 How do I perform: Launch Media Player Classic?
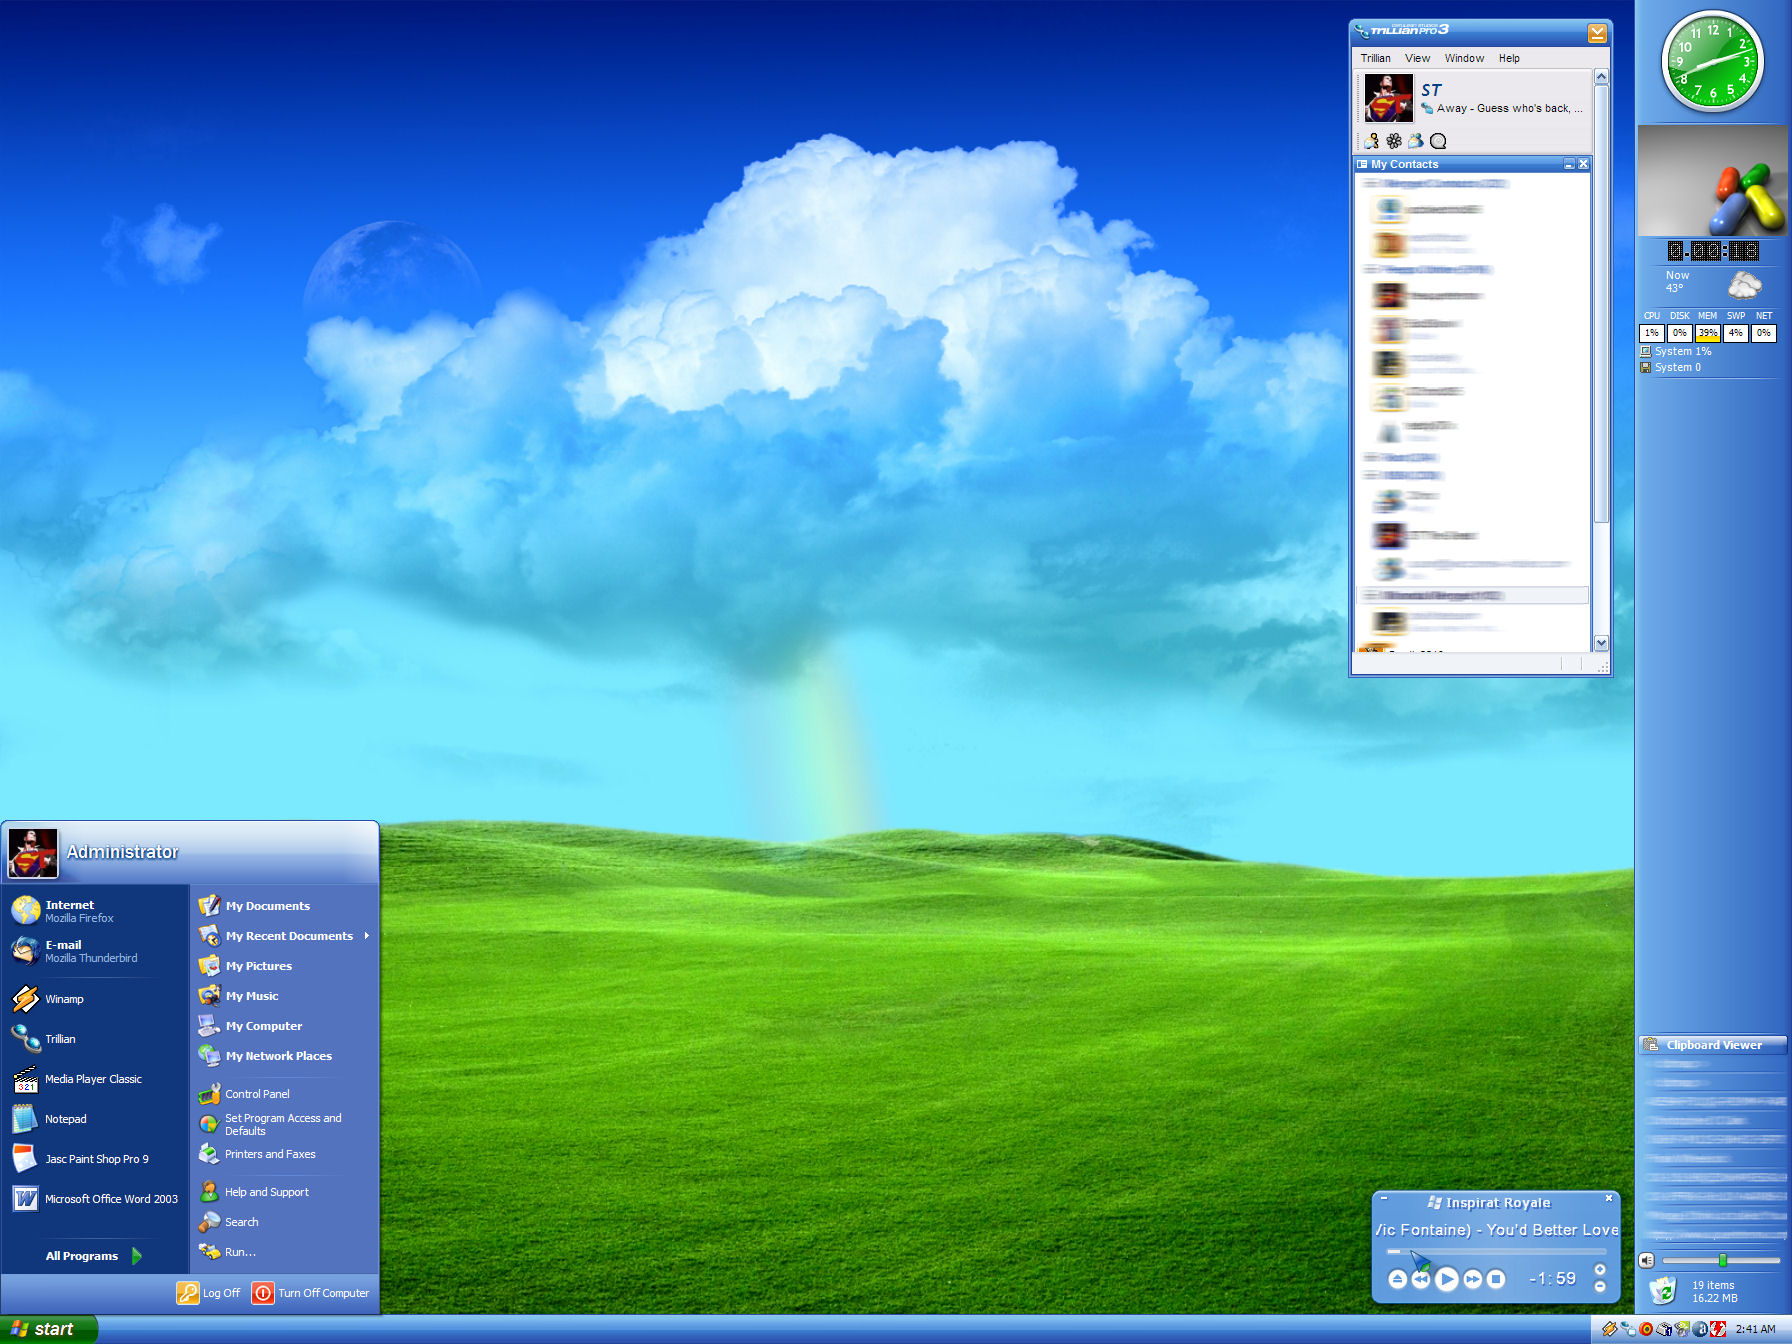click(x=95, y=1079)
